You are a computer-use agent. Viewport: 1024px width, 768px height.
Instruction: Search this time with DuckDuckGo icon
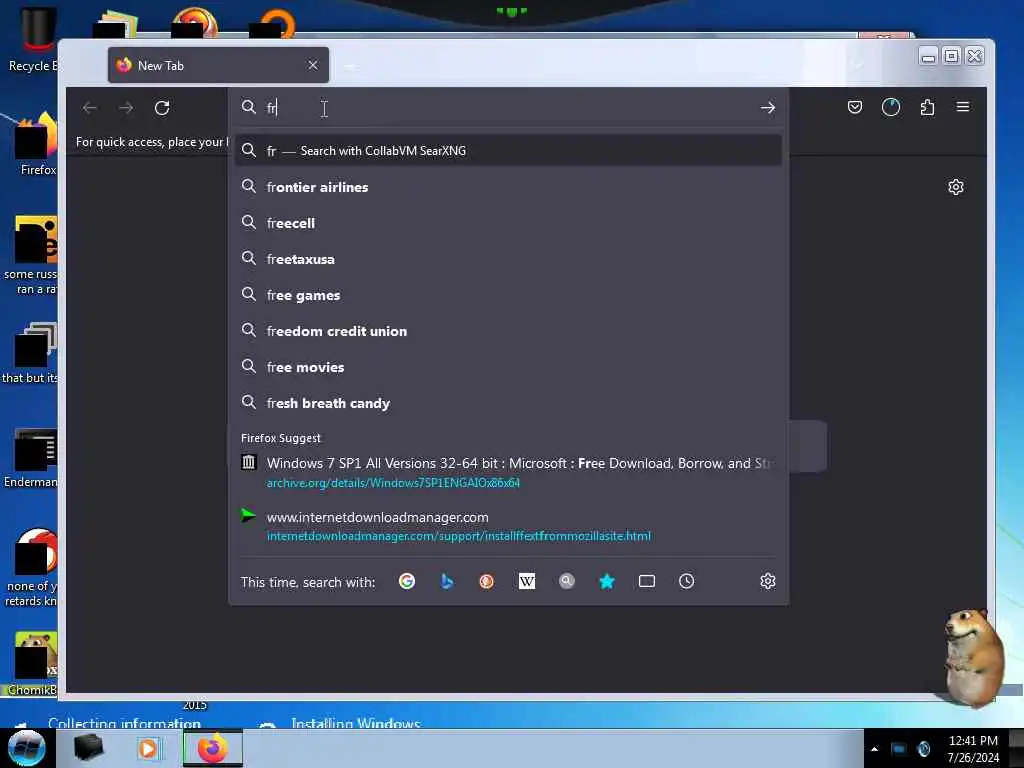[487, 581]
